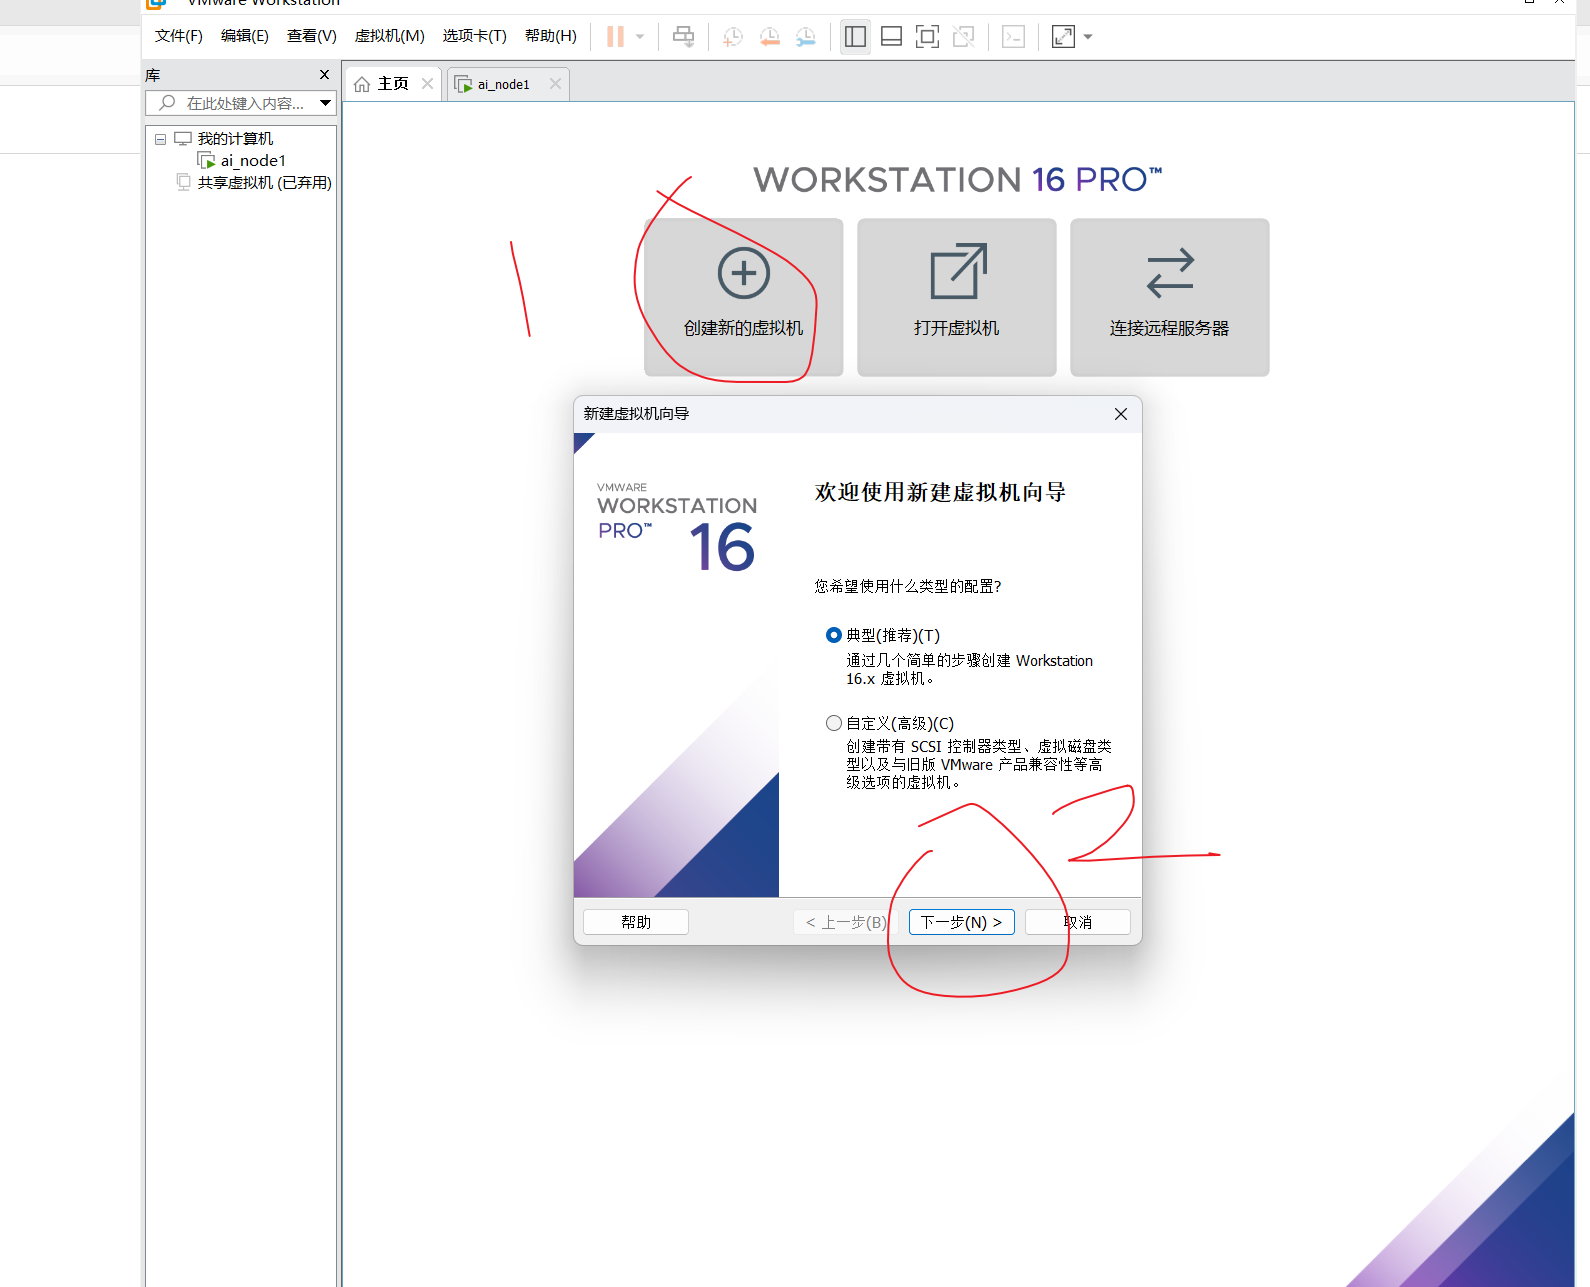1590x1287 pixels.
Task: Open the 查看(V) menu
Action: 312,36
